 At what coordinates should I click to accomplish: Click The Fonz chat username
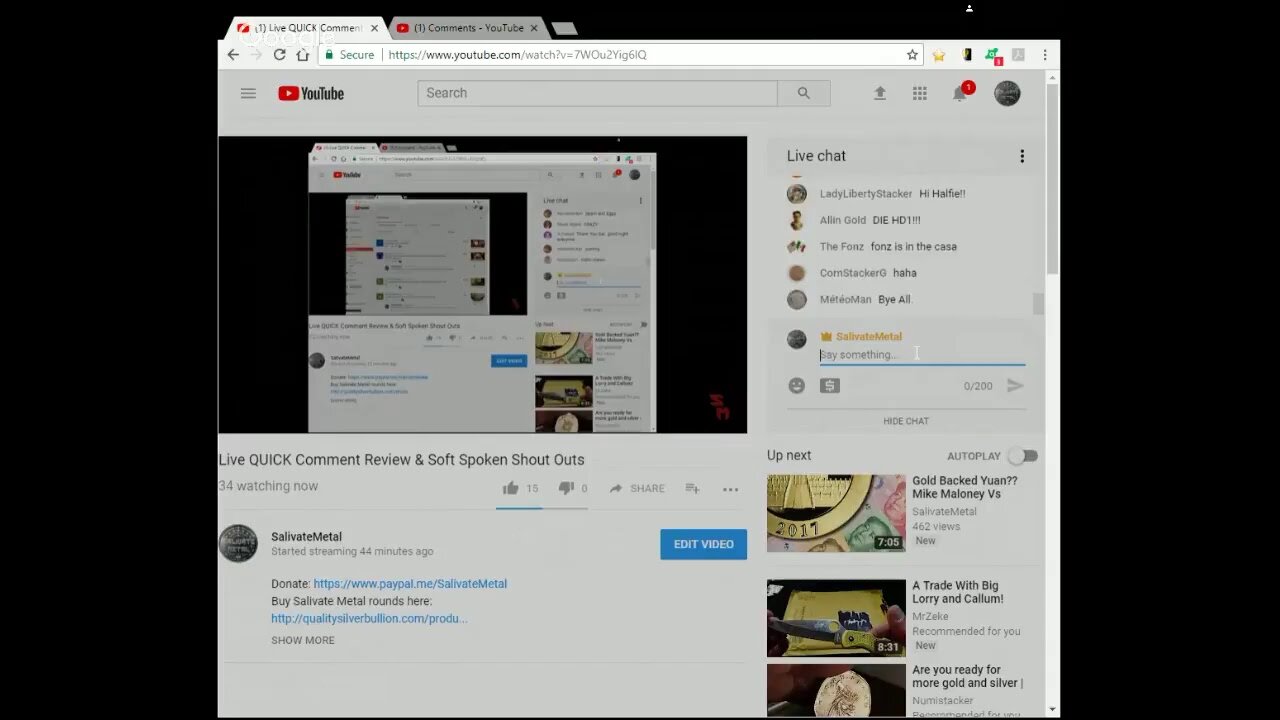tap(842, 246)
